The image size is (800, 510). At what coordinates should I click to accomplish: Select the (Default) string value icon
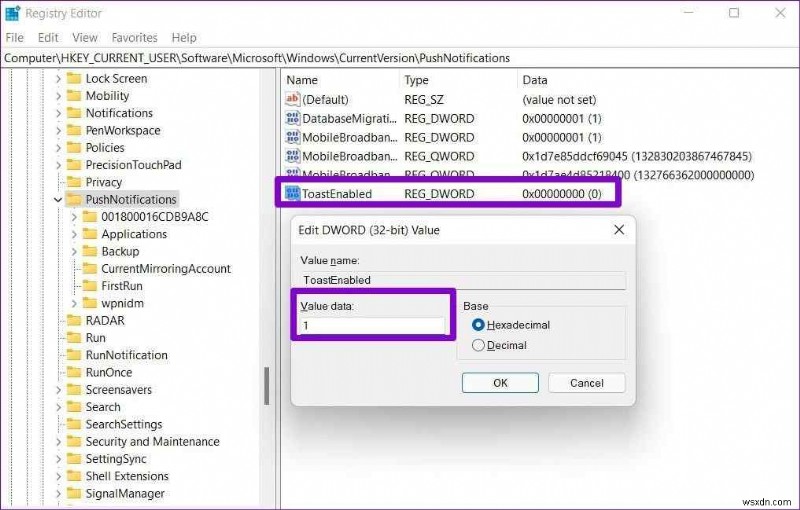tap(292, 99)
